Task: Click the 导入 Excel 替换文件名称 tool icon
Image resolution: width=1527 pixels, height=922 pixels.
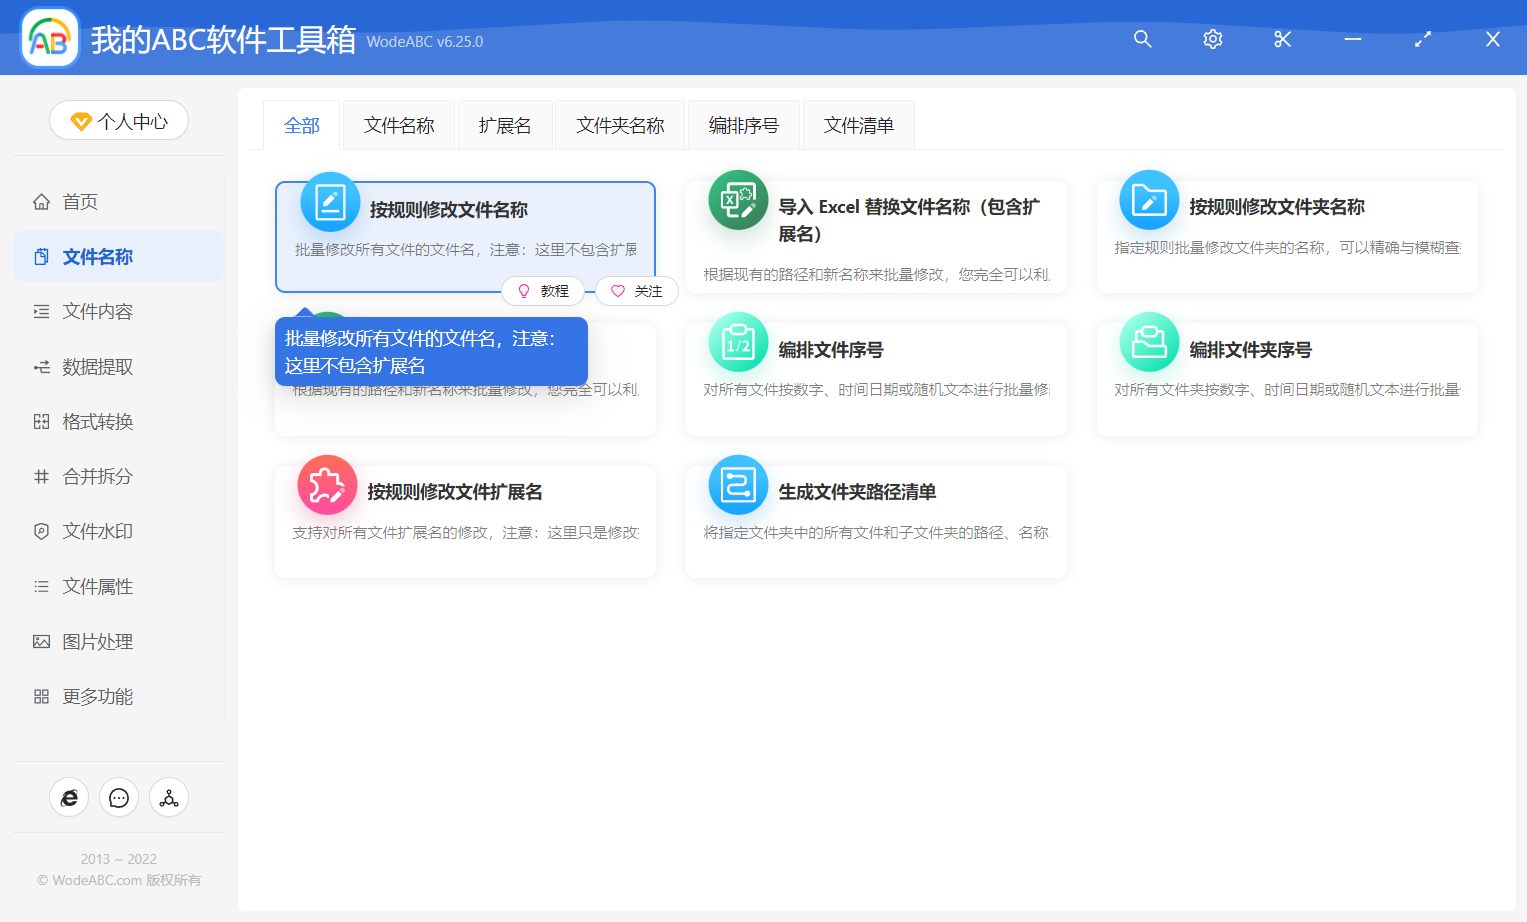Action: pos(737,200)
